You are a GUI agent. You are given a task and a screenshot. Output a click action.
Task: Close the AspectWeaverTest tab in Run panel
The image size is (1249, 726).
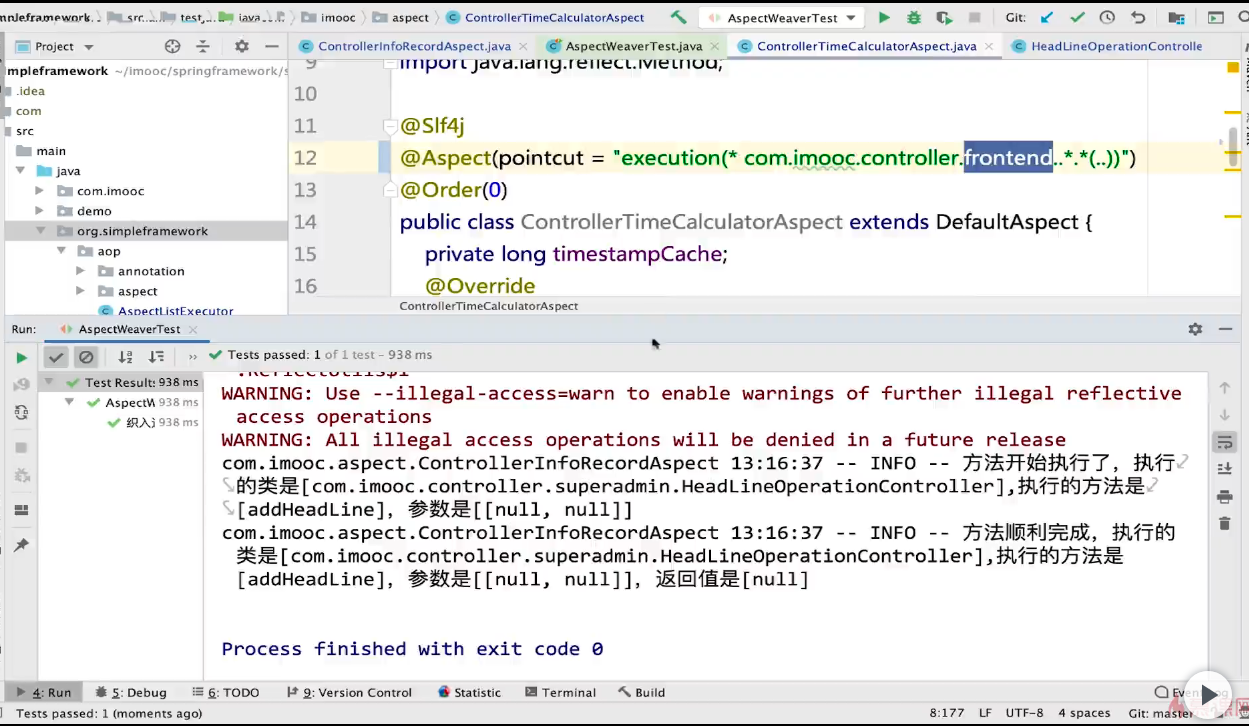pos(193,329)
